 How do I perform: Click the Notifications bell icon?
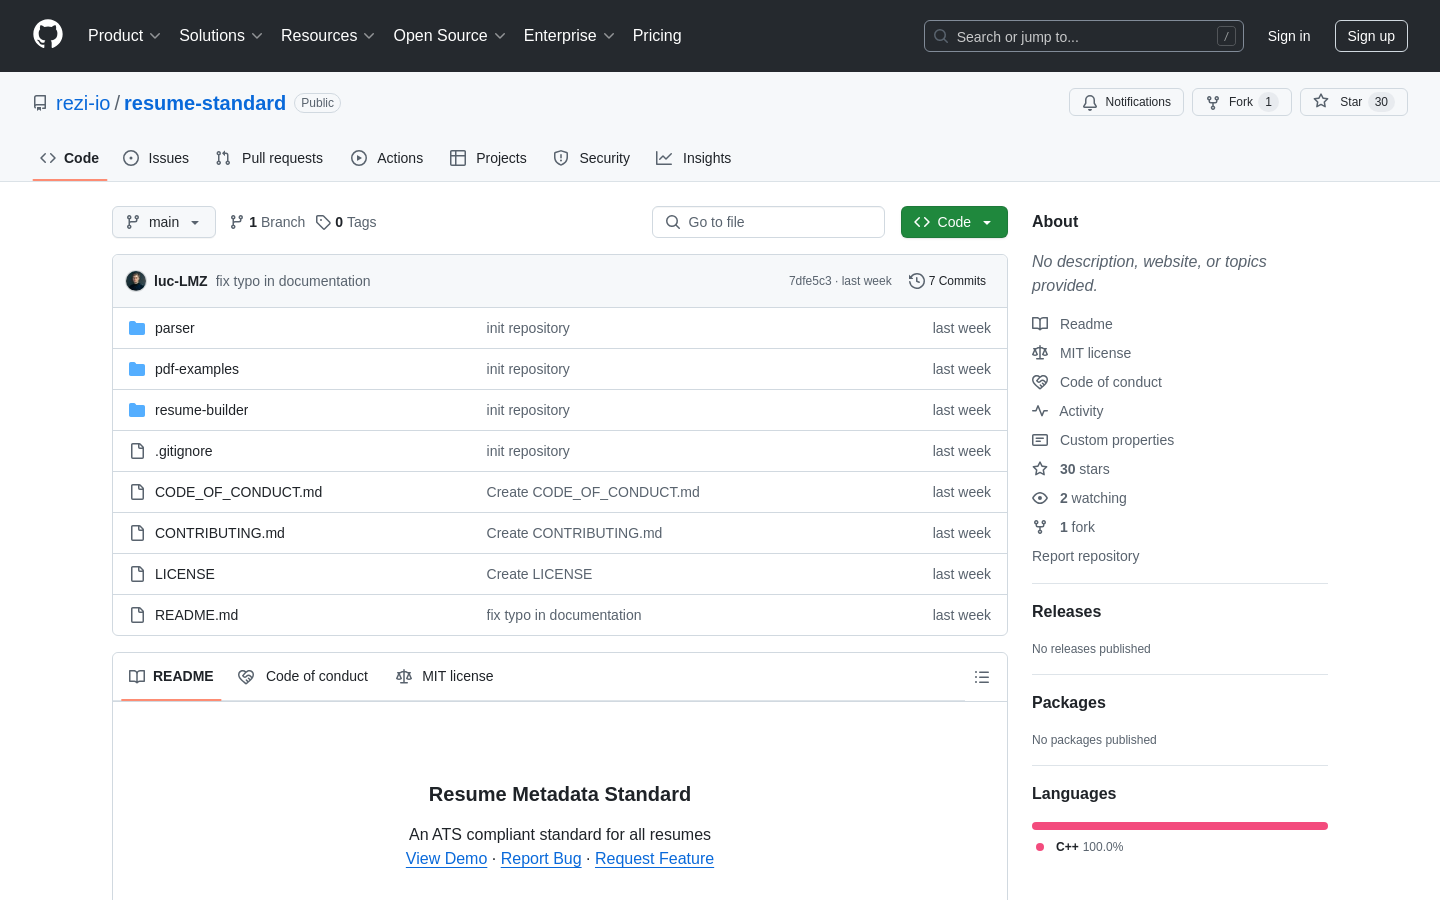click(1090, 102)
